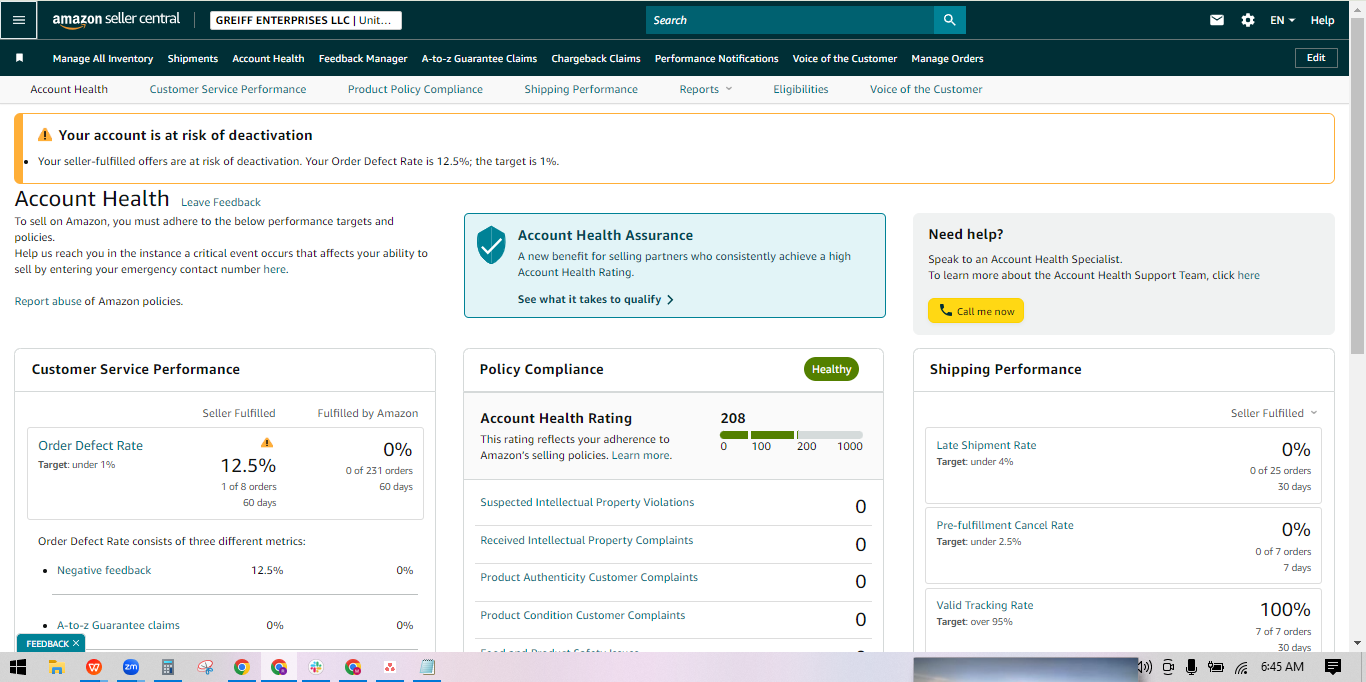Viewport: 1366px width, 682px height.
Task: Click the microphone tray icon
Action: 1191,667
